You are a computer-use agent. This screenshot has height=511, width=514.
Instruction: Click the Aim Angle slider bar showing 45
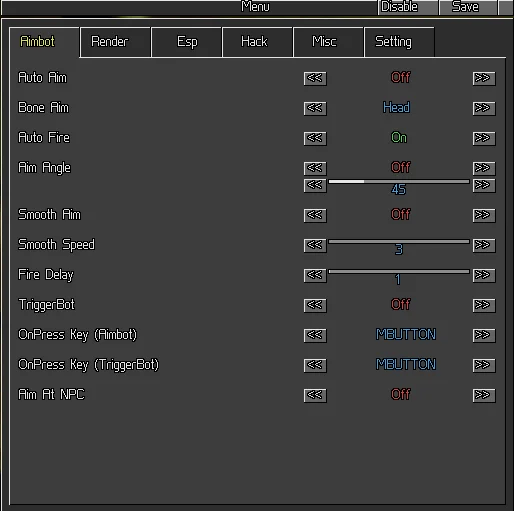click(399, 182)
